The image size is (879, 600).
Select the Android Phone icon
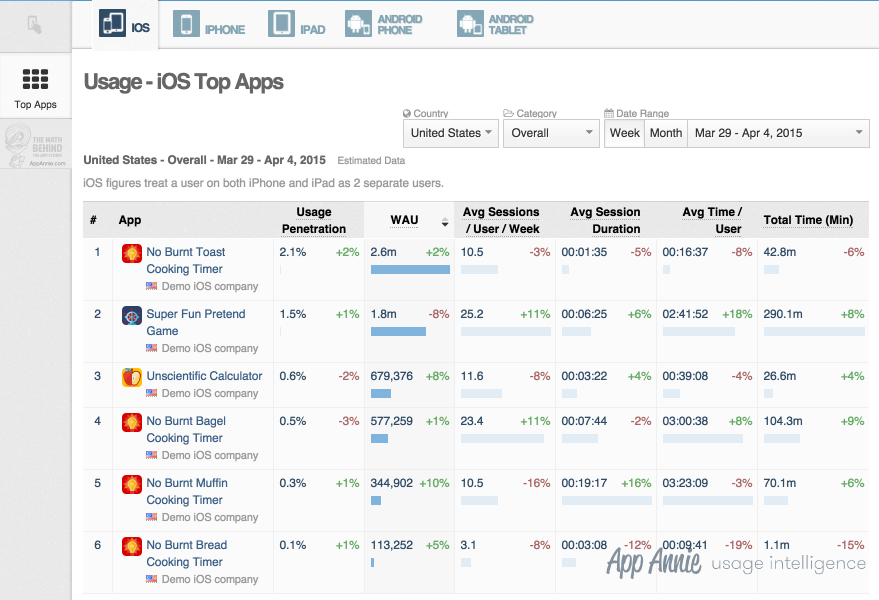tap(358, 24)
